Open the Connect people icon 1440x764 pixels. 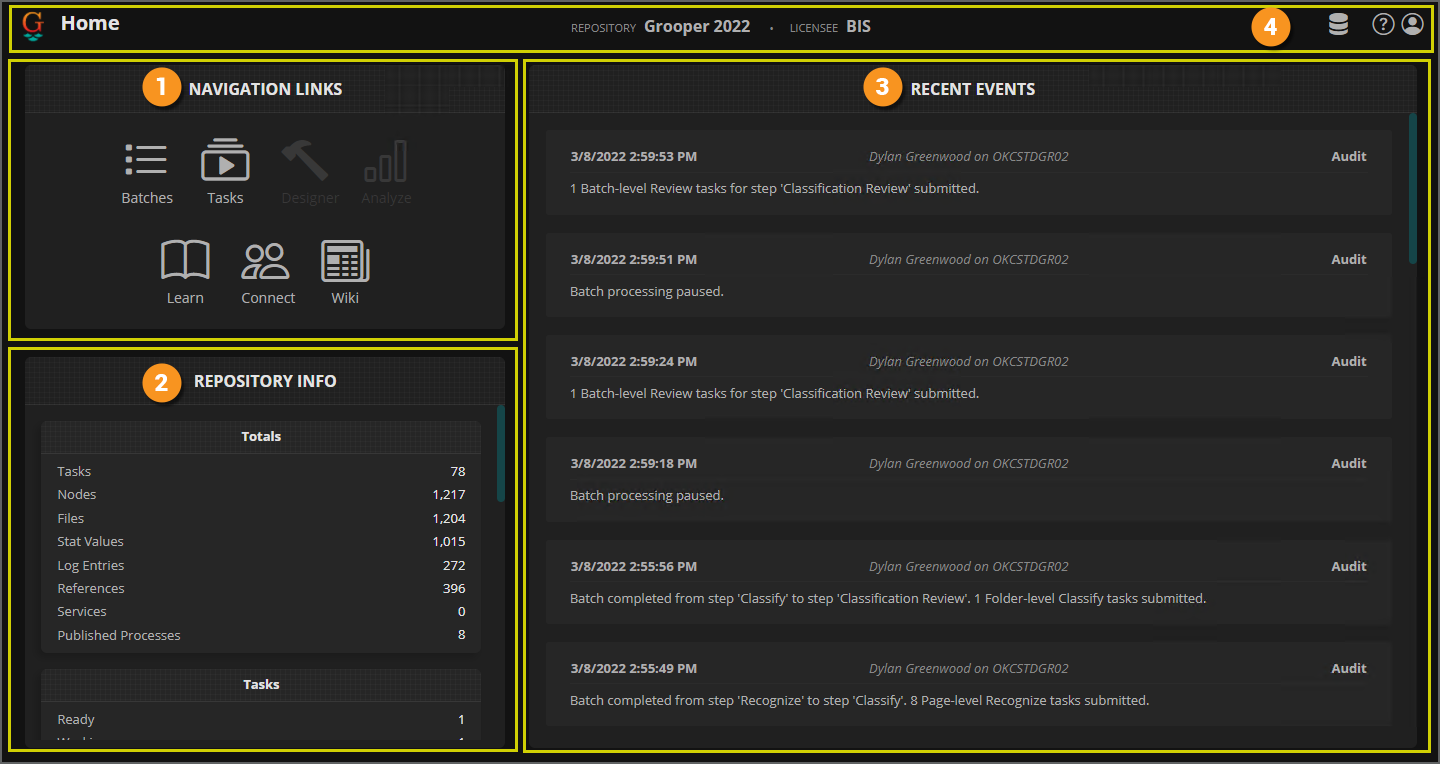coord(267,261)
